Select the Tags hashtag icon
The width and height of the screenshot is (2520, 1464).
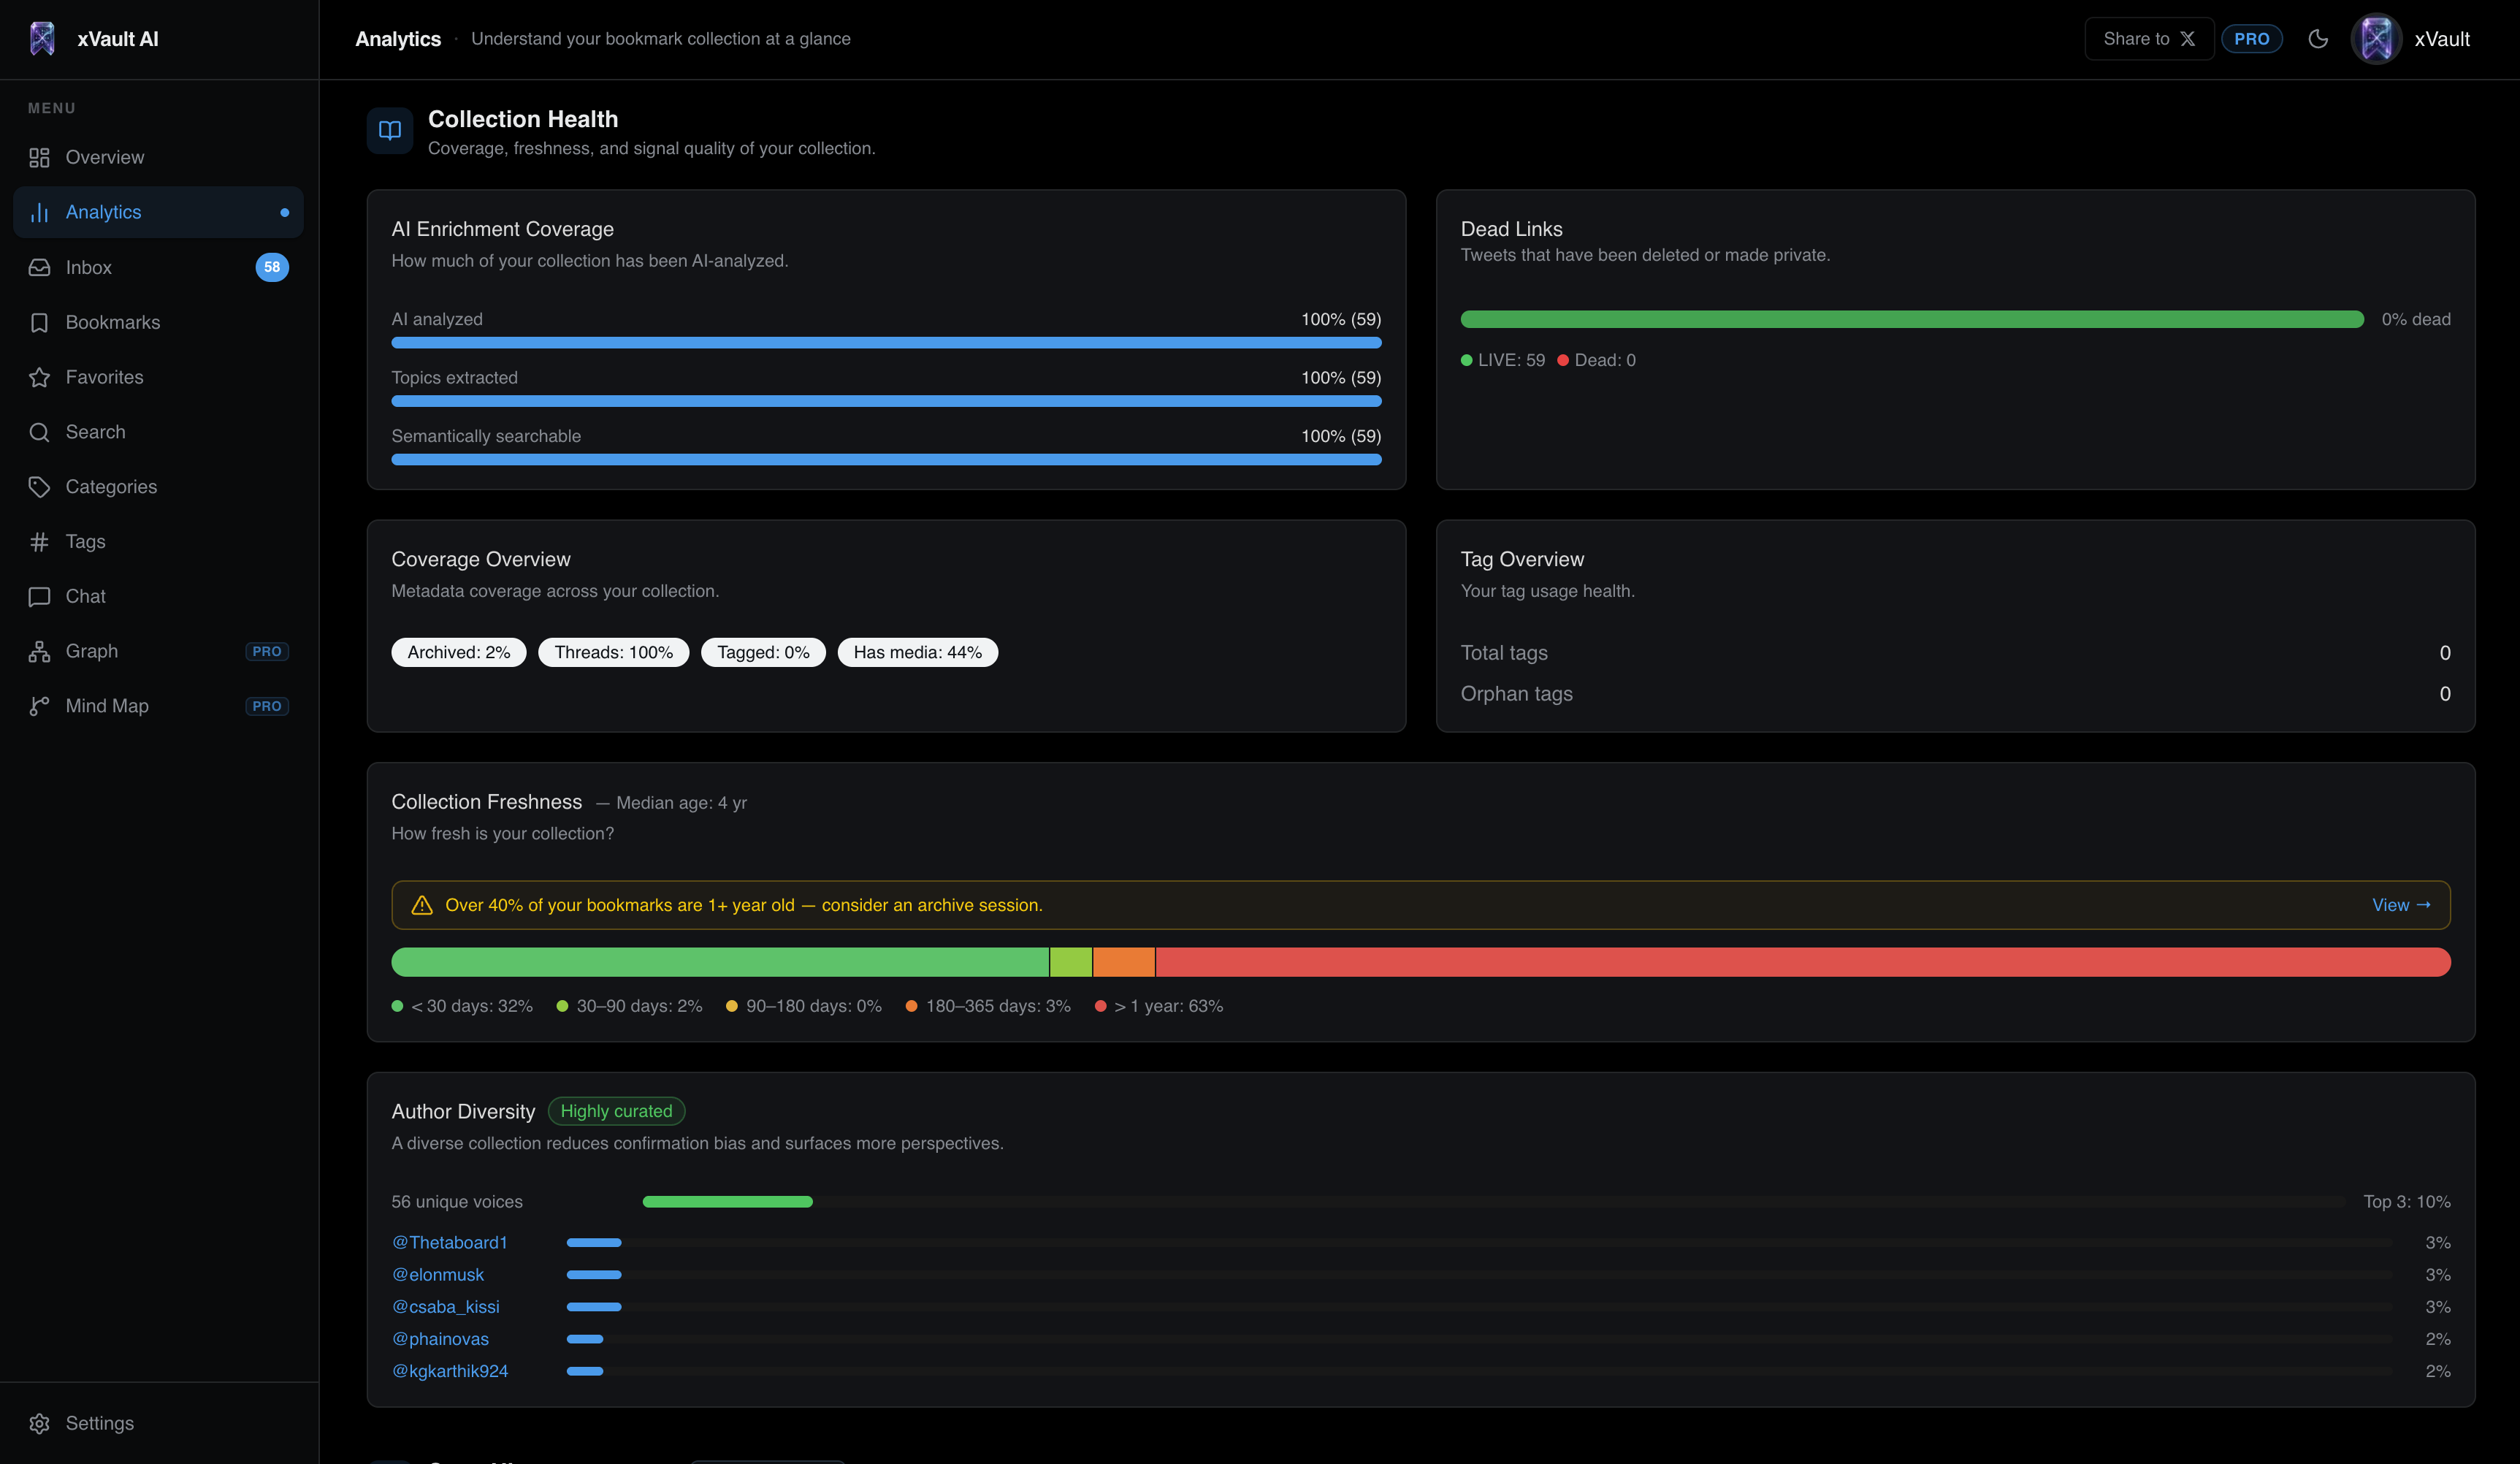pos(39,541)
